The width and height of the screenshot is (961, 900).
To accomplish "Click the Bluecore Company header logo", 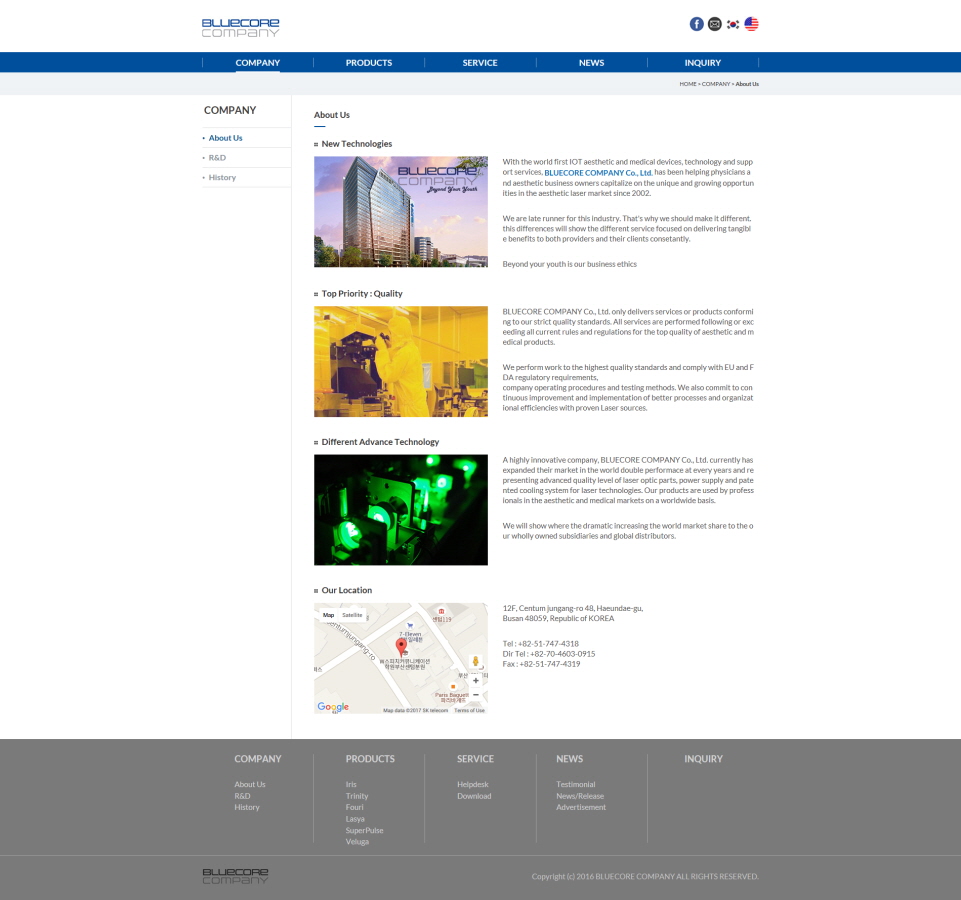I will pos(240,28).
